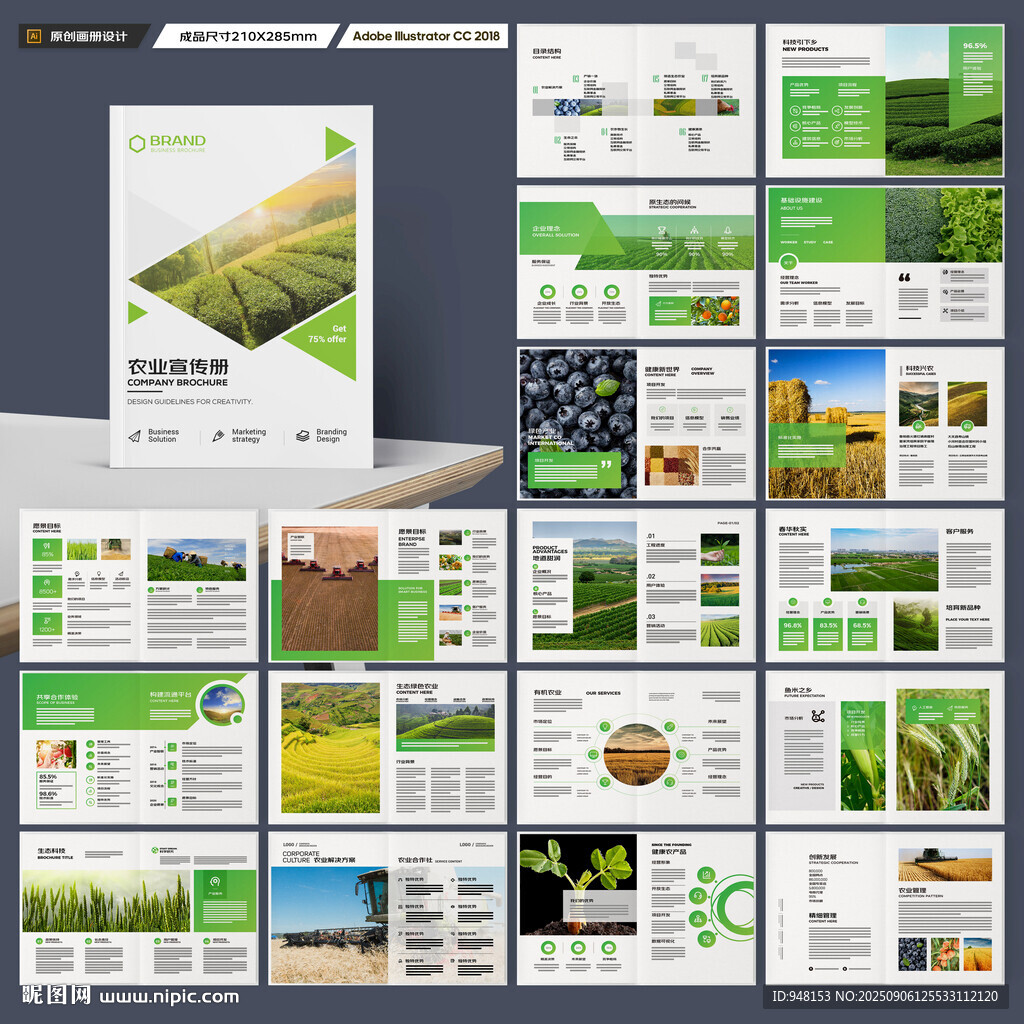1024x1024 pixels.
Task: Click the green 1200+ square icon
Action: click(x=47, y=624)
